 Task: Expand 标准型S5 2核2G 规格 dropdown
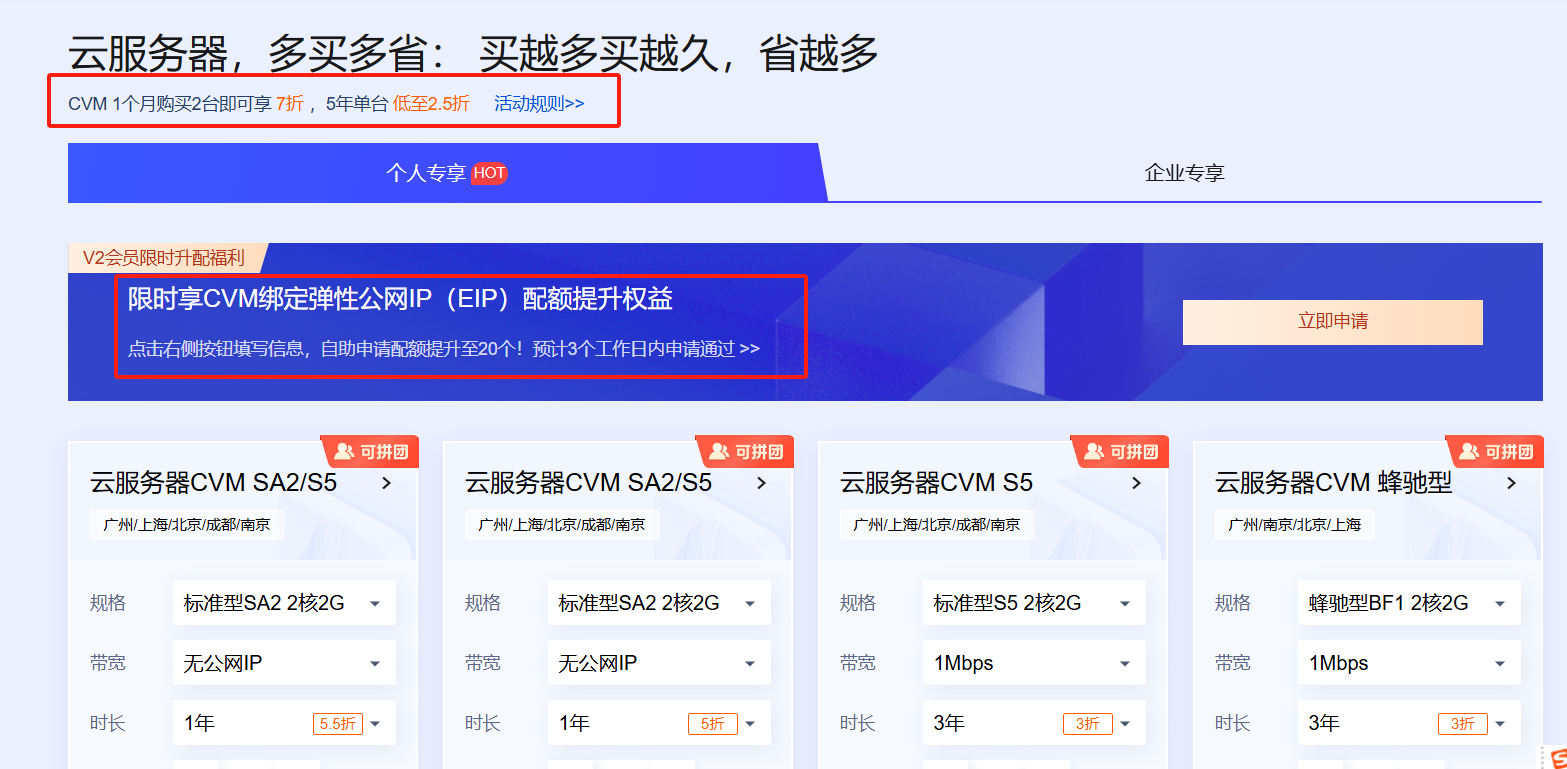point(1034,603)
